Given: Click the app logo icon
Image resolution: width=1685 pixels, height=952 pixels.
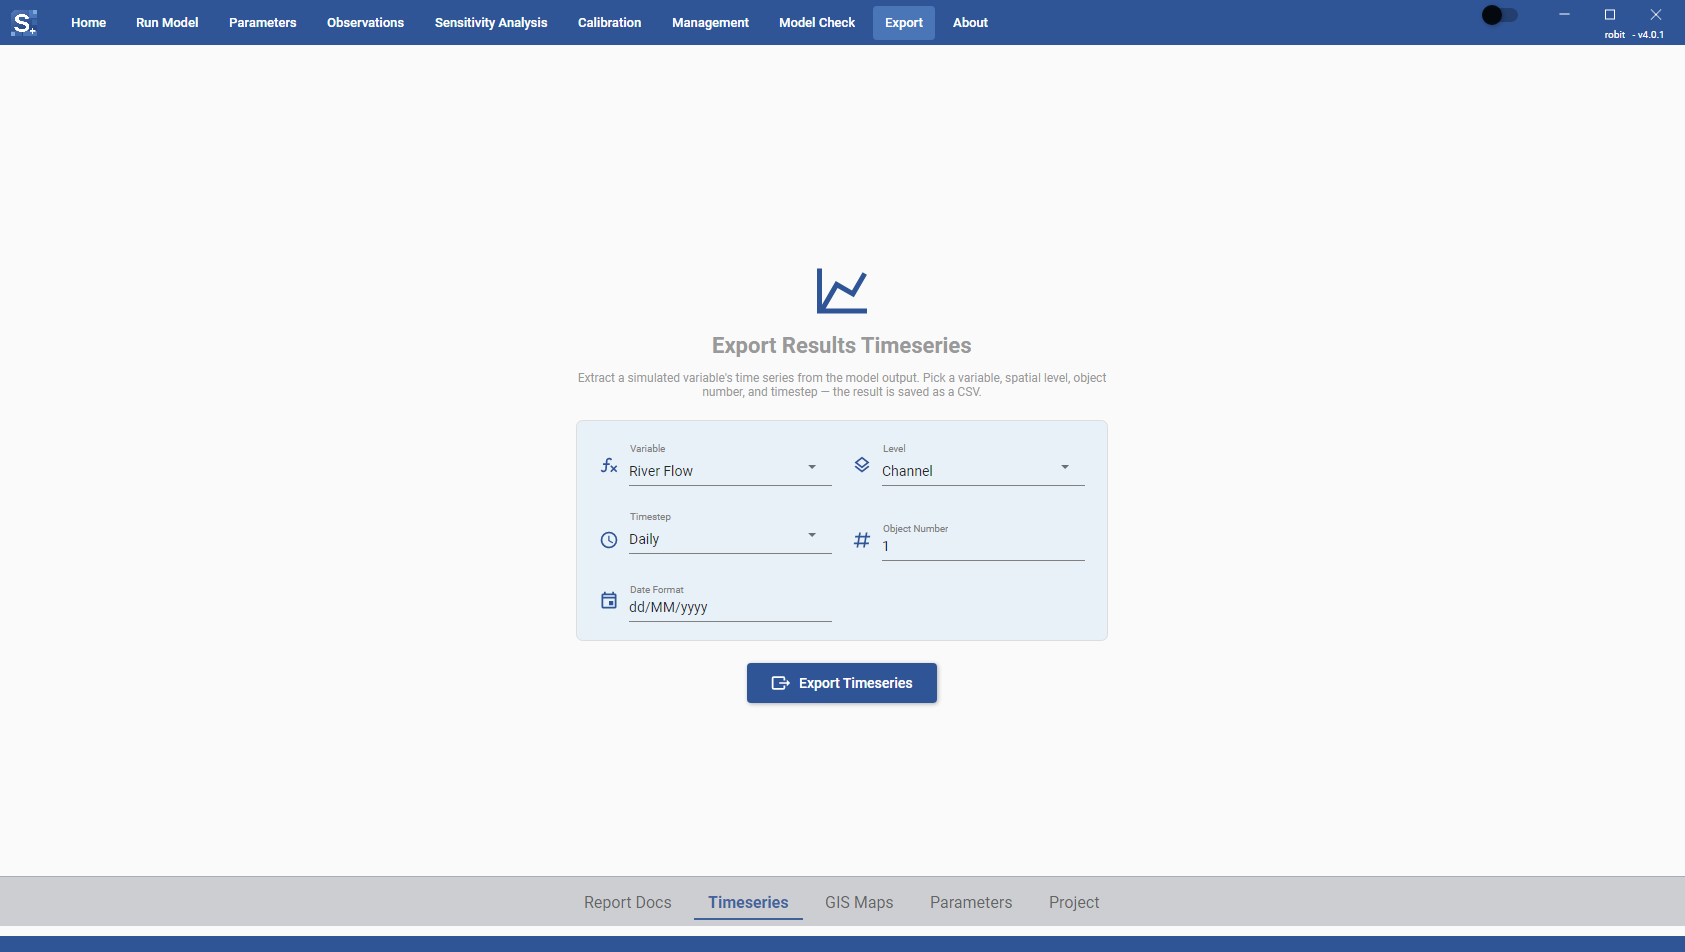Looking at the screenshot, I should pos(23,22).
